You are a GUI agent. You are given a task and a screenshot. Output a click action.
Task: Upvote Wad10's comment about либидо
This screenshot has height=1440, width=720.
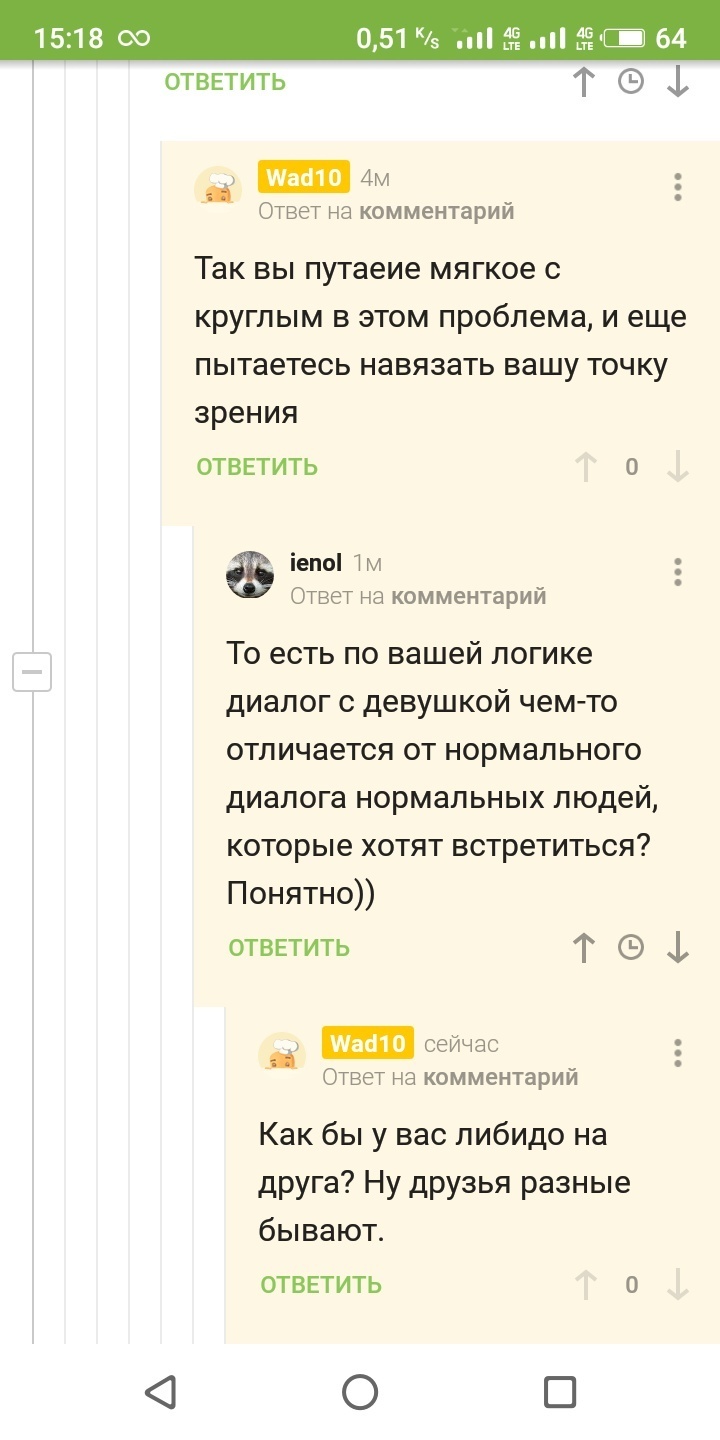point(585,1285)
